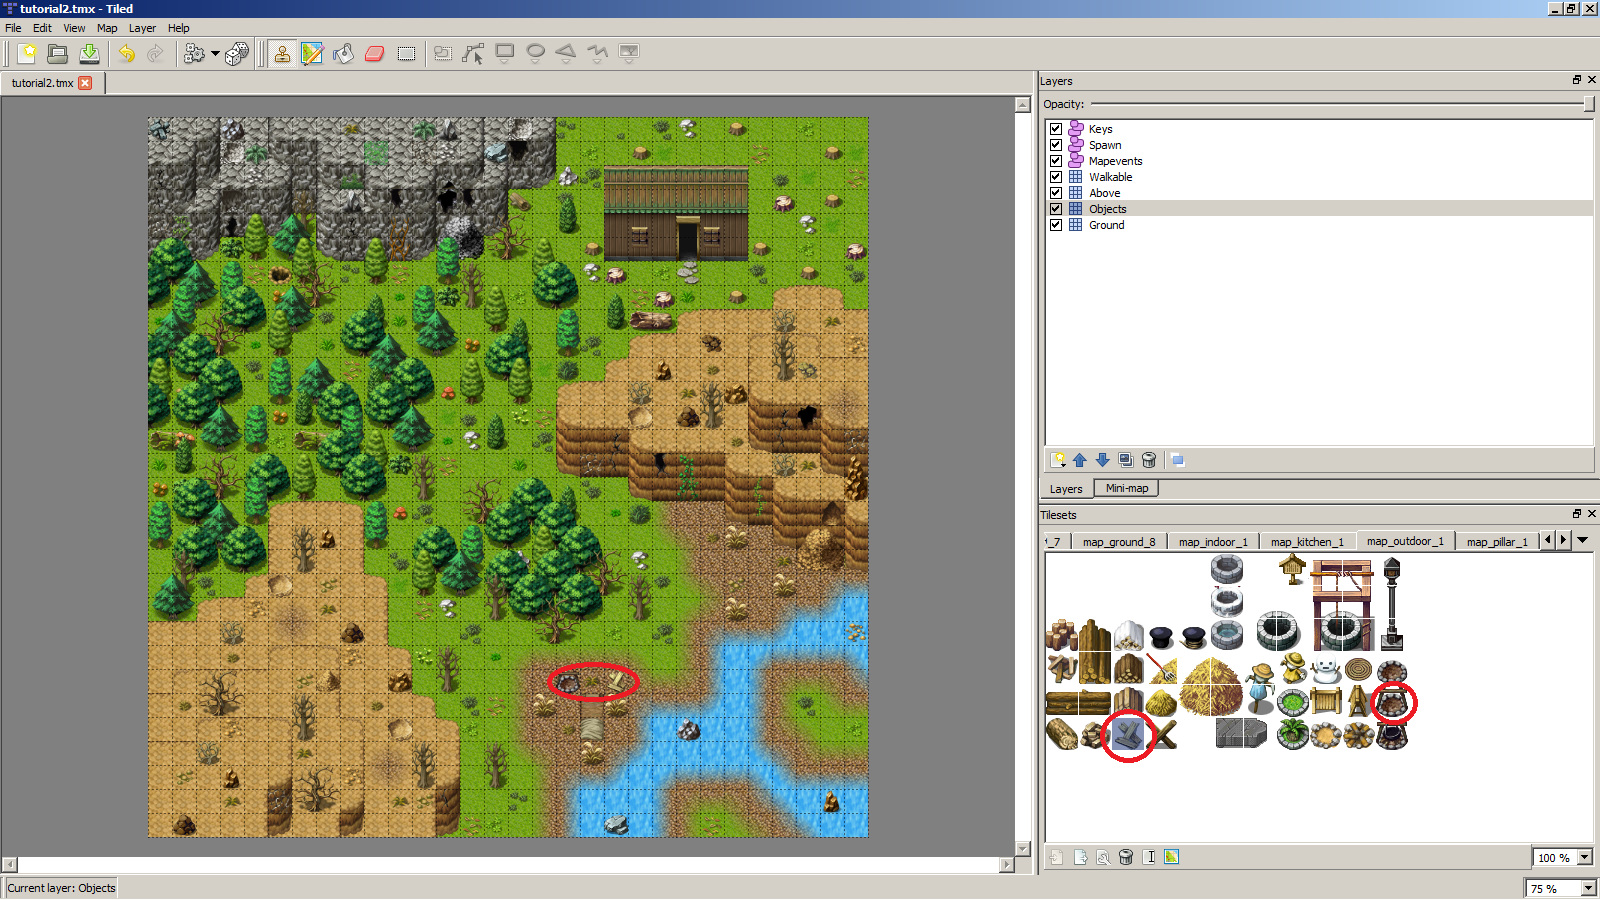Select the Mapevents layer name
The image size is (1600, 900).
click(1115, 161)
